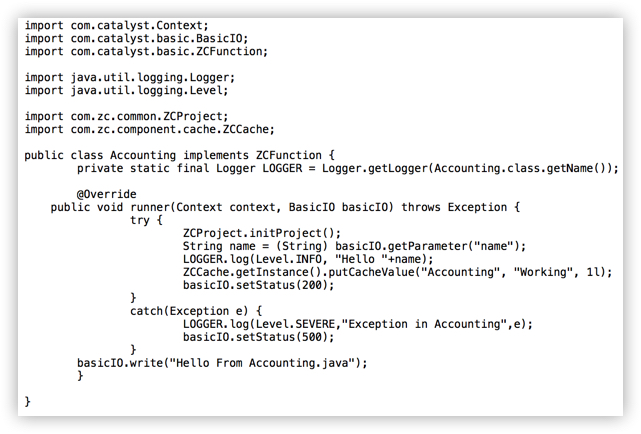Click the Level.INFO log statement
Image resolution: width=641 pixels, height=434 pixels.
point(308,260)
